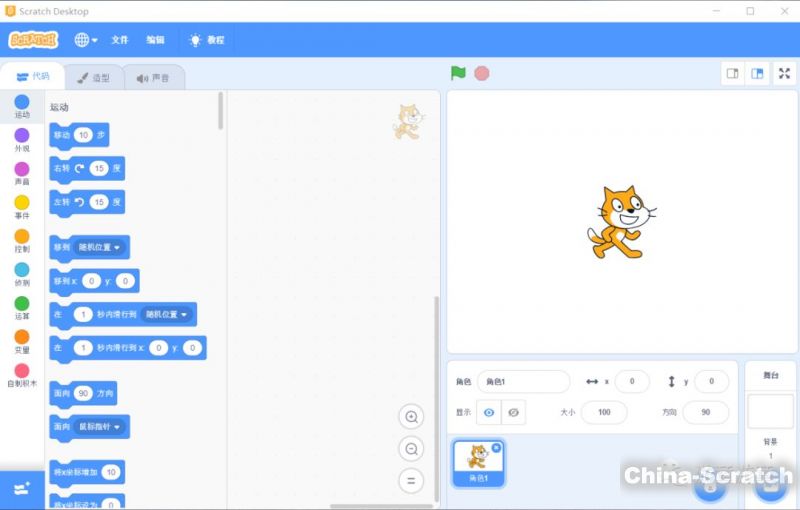Zoom out the code workspace
This screenshot has height=510, width=800.
[x=410, y=449]
